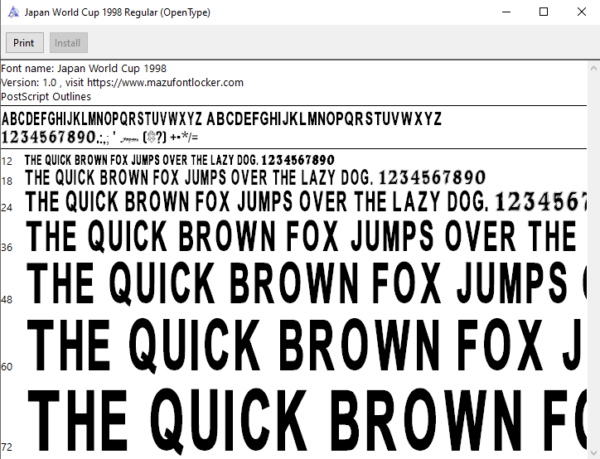Minimize the font viewer window
This screenshot has width=600, height=459.
506,12
